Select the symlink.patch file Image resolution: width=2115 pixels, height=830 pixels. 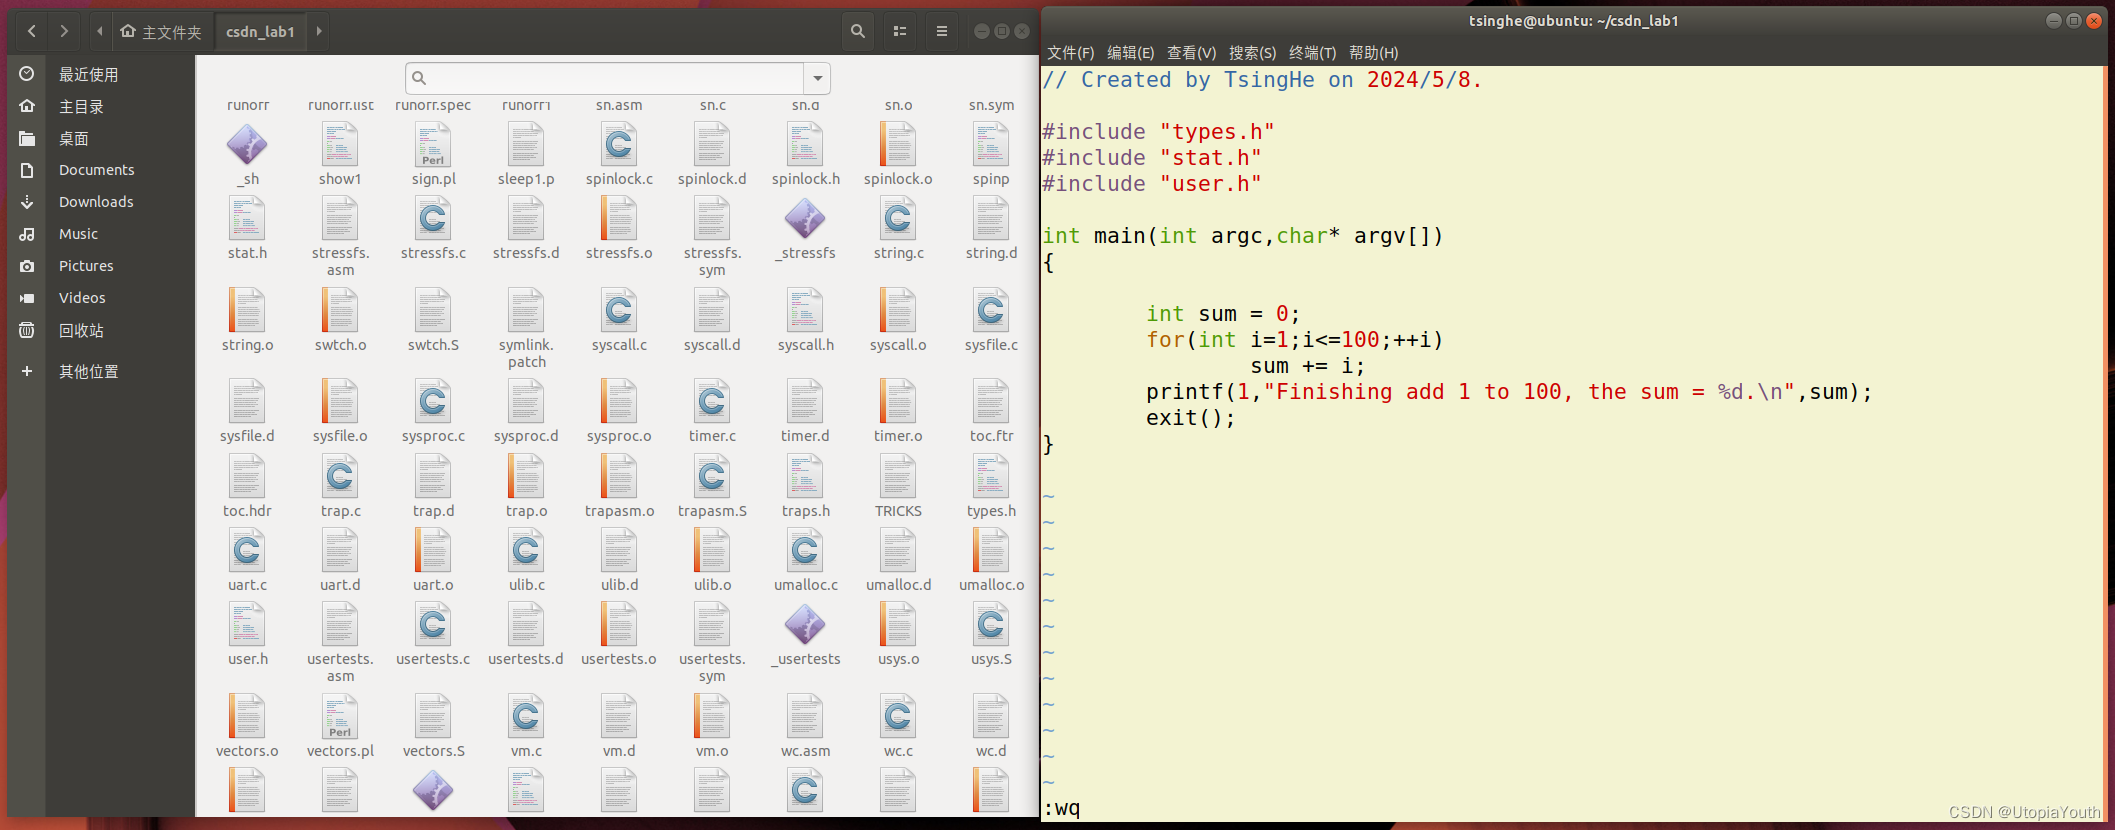click(526, 312)
